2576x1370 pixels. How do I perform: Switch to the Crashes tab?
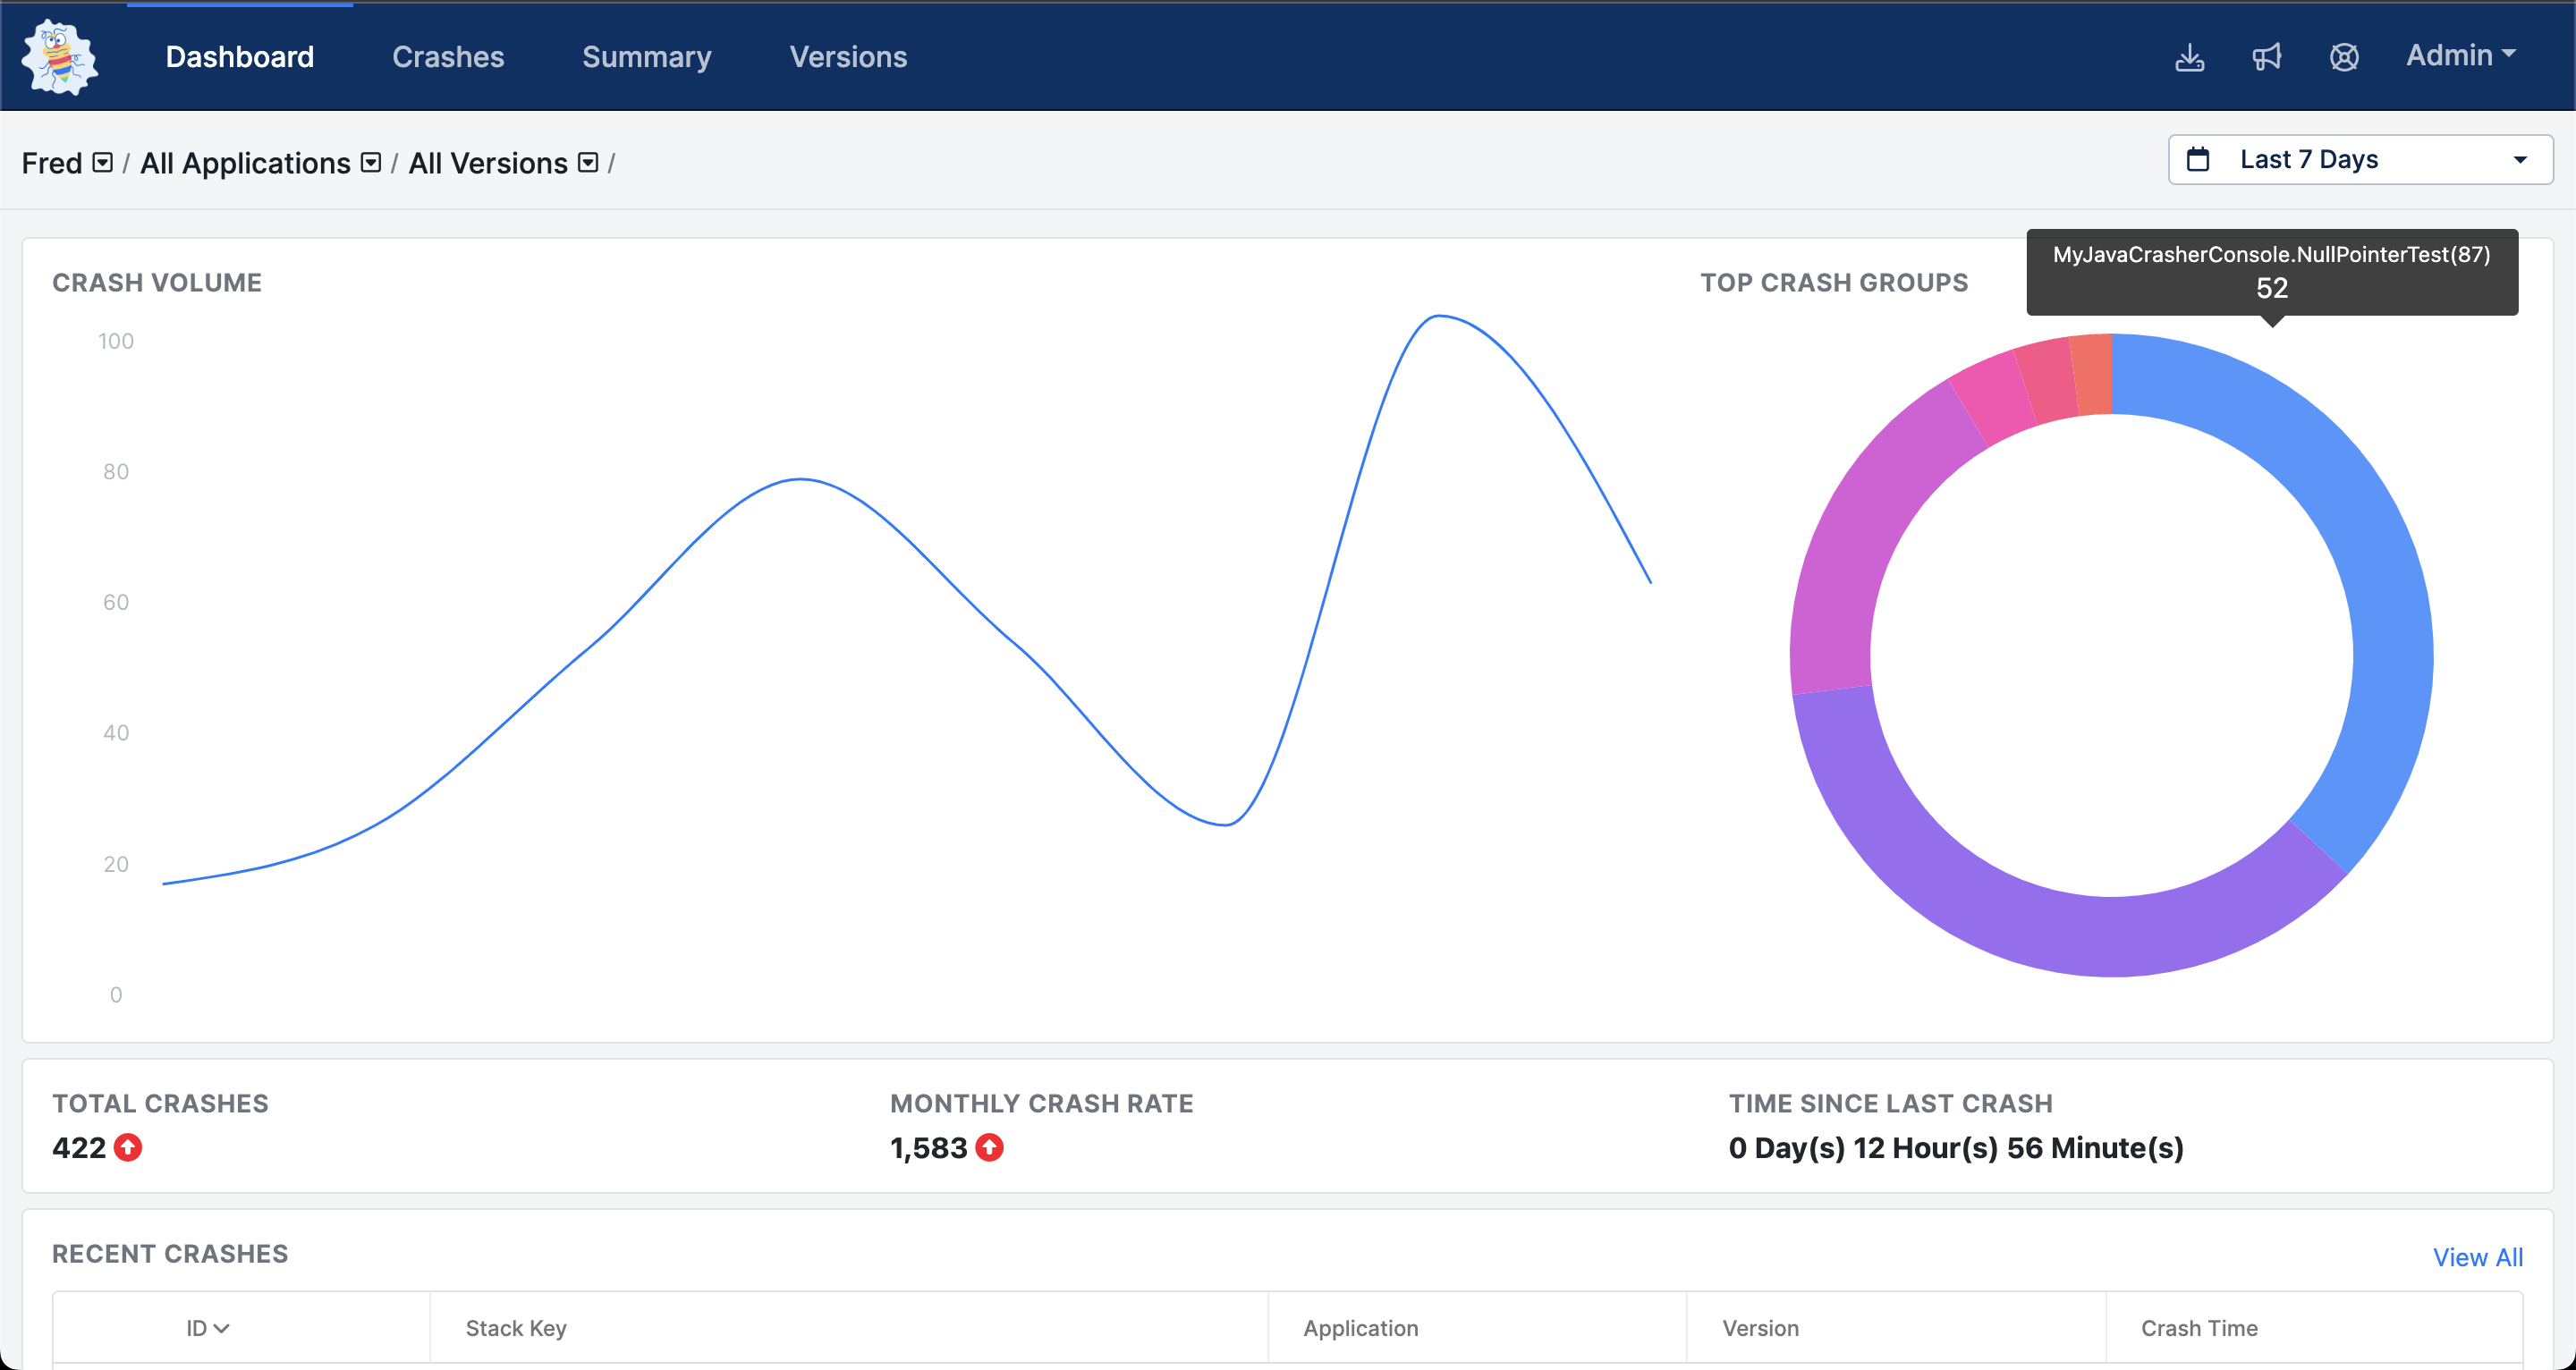[x=448, y=57]
